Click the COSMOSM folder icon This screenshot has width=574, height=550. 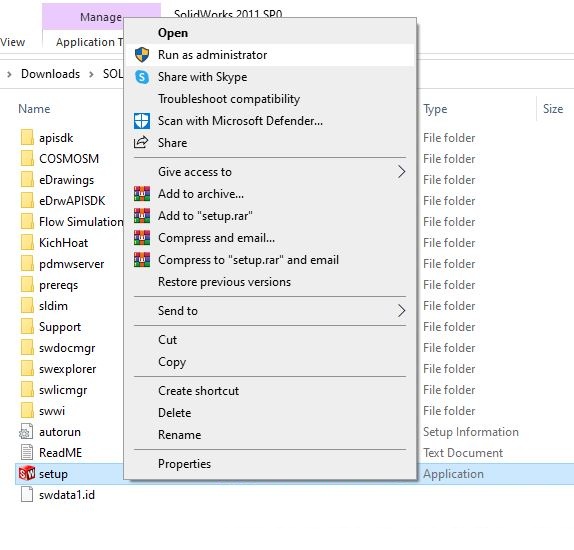click(27, 159)
